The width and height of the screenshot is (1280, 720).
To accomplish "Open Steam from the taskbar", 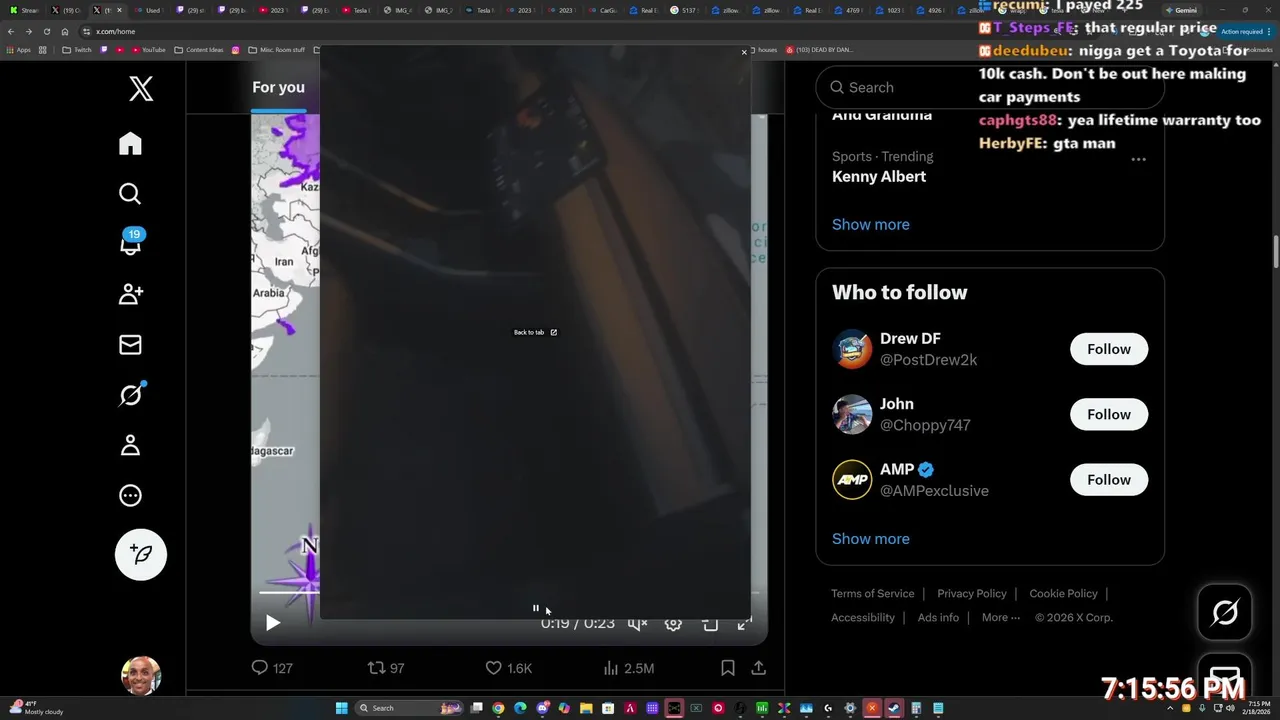I will [894, 708].
